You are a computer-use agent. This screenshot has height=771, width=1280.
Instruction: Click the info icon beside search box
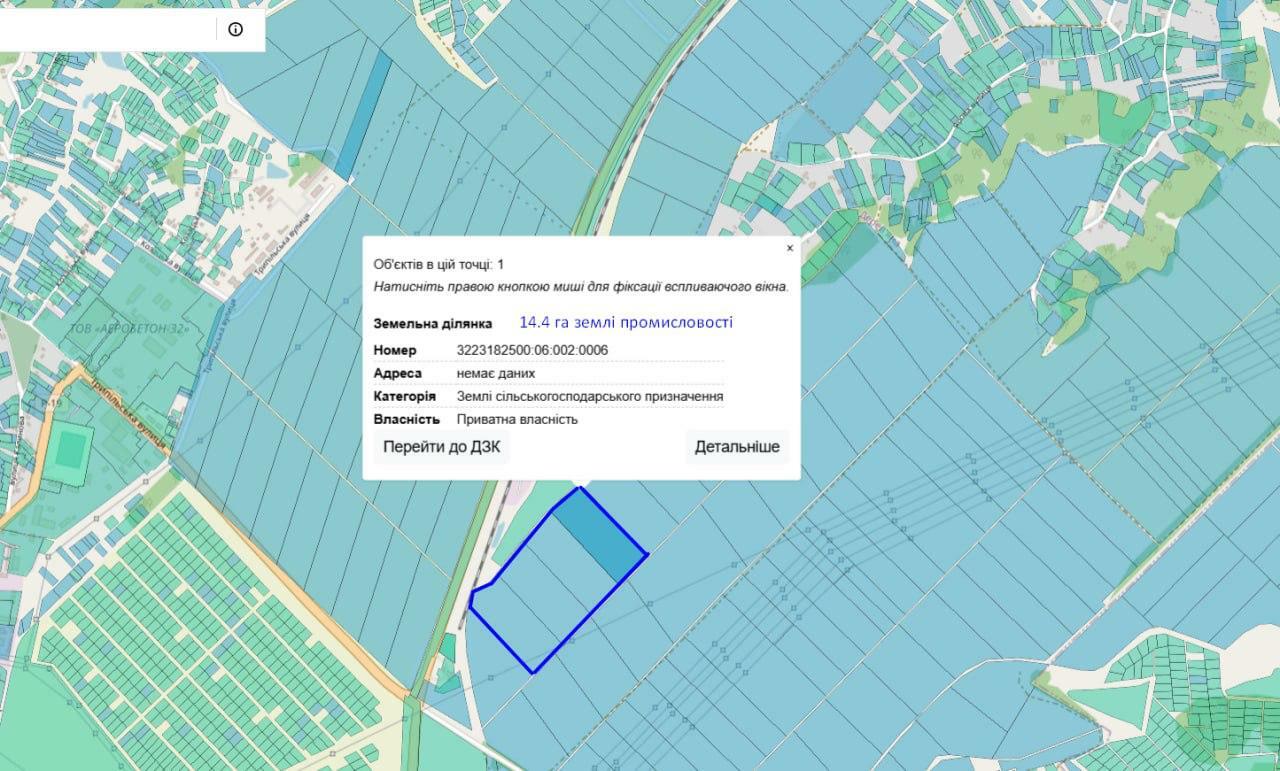236,29
